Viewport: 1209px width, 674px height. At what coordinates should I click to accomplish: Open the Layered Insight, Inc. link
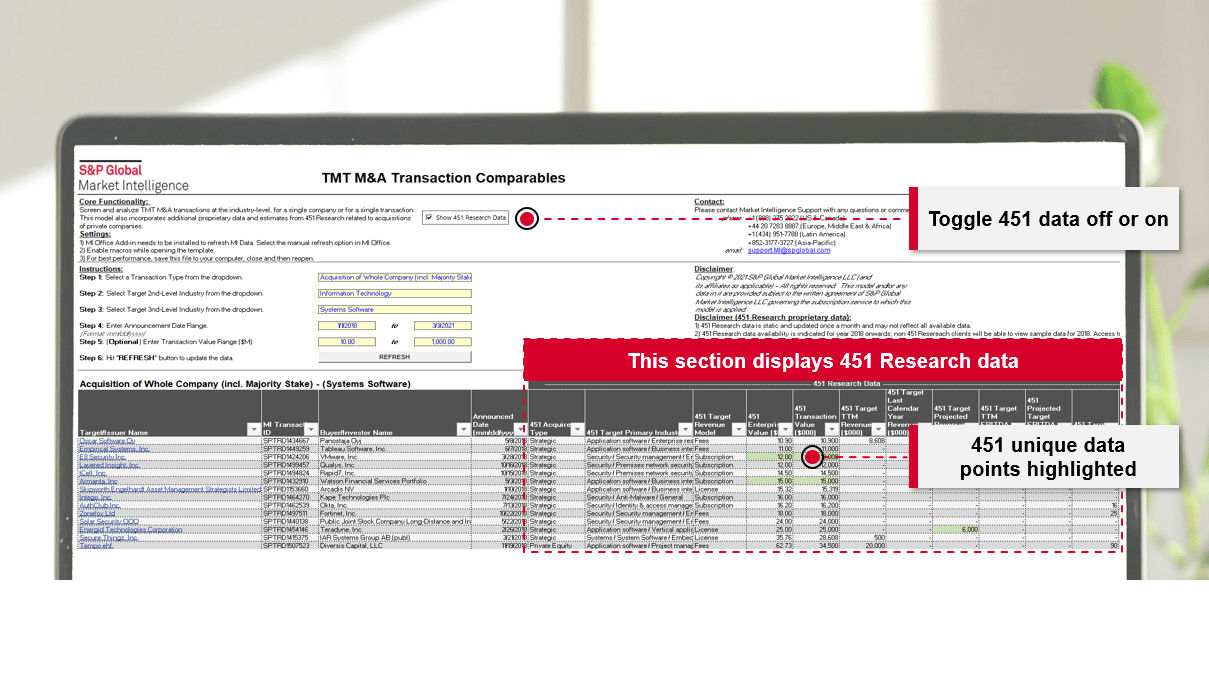coord(111,465)
